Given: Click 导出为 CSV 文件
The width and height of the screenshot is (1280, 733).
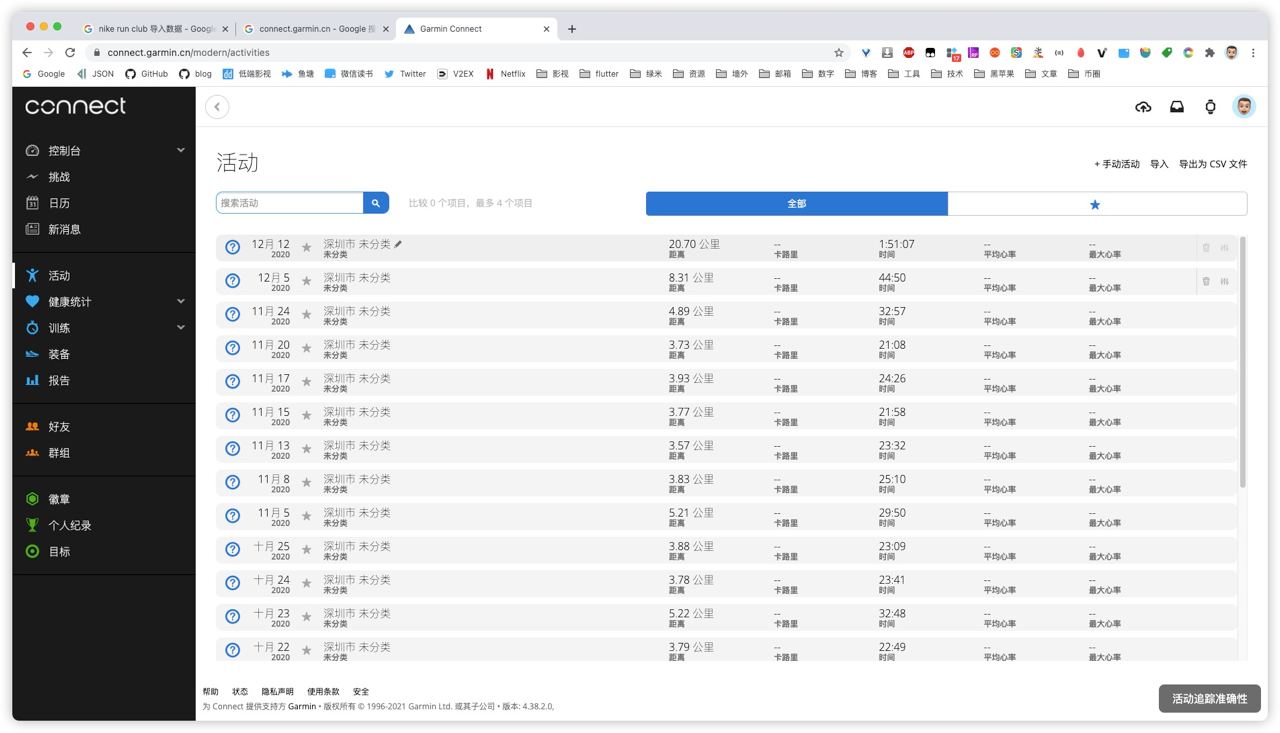Looking at the screenshot, I should 1213,164.
